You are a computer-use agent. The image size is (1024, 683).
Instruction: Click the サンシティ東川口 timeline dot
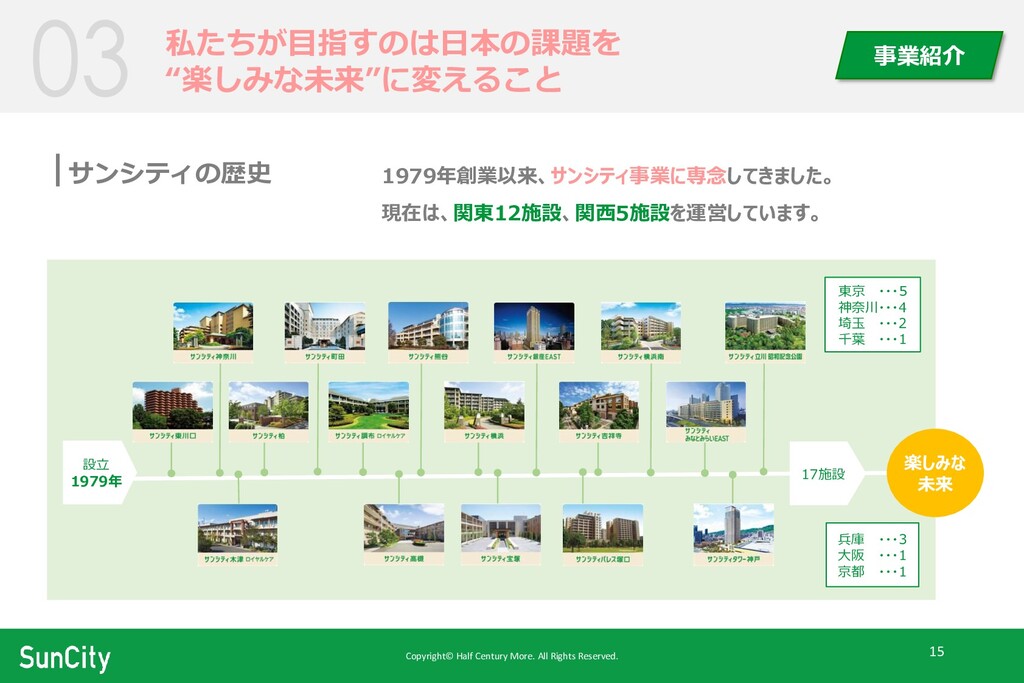[x=171, y=473]
